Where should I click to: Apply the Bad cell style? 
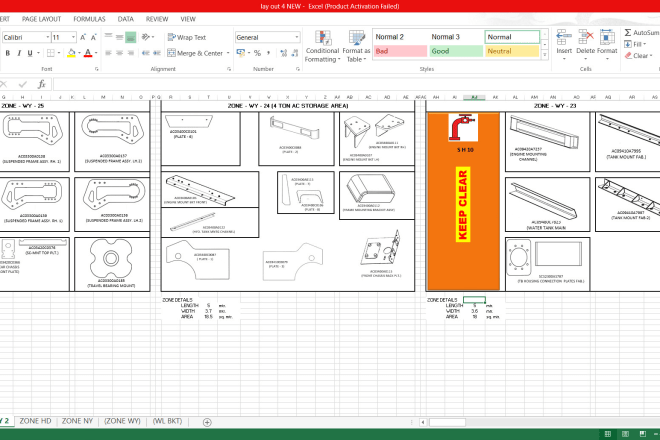click(400, 51)
